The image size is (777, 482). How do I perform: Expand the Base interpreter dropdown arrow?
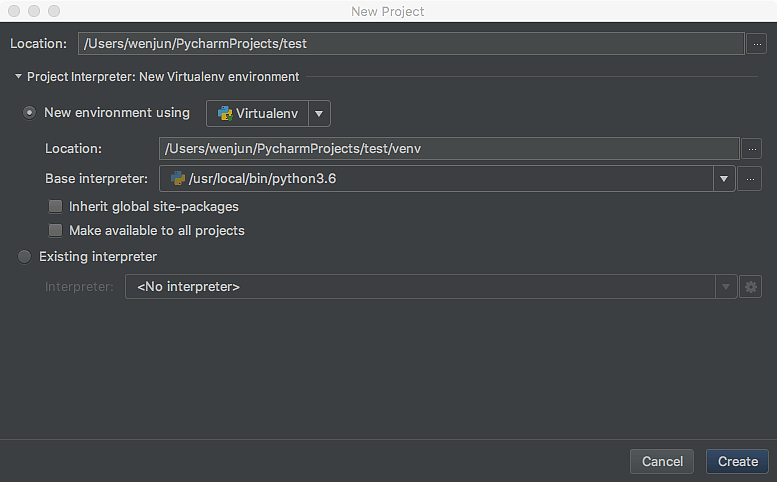[724, 179]
